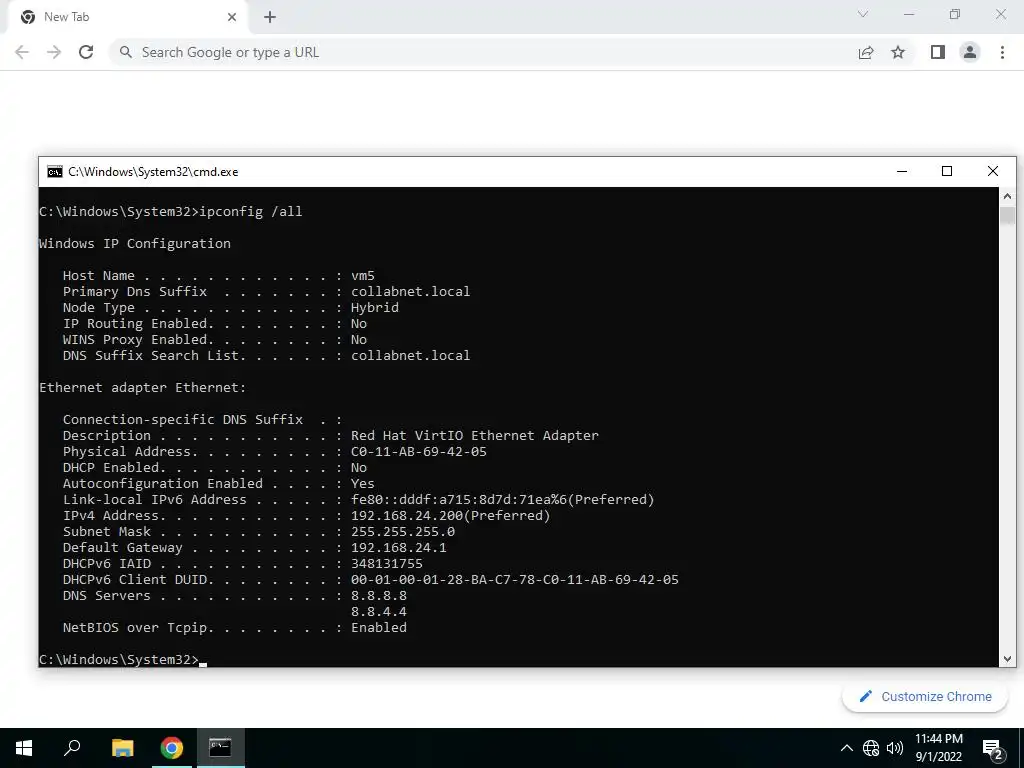Click default gateway 192.168.24.1
Screen dimensions: 1024x768
[398, 547]
